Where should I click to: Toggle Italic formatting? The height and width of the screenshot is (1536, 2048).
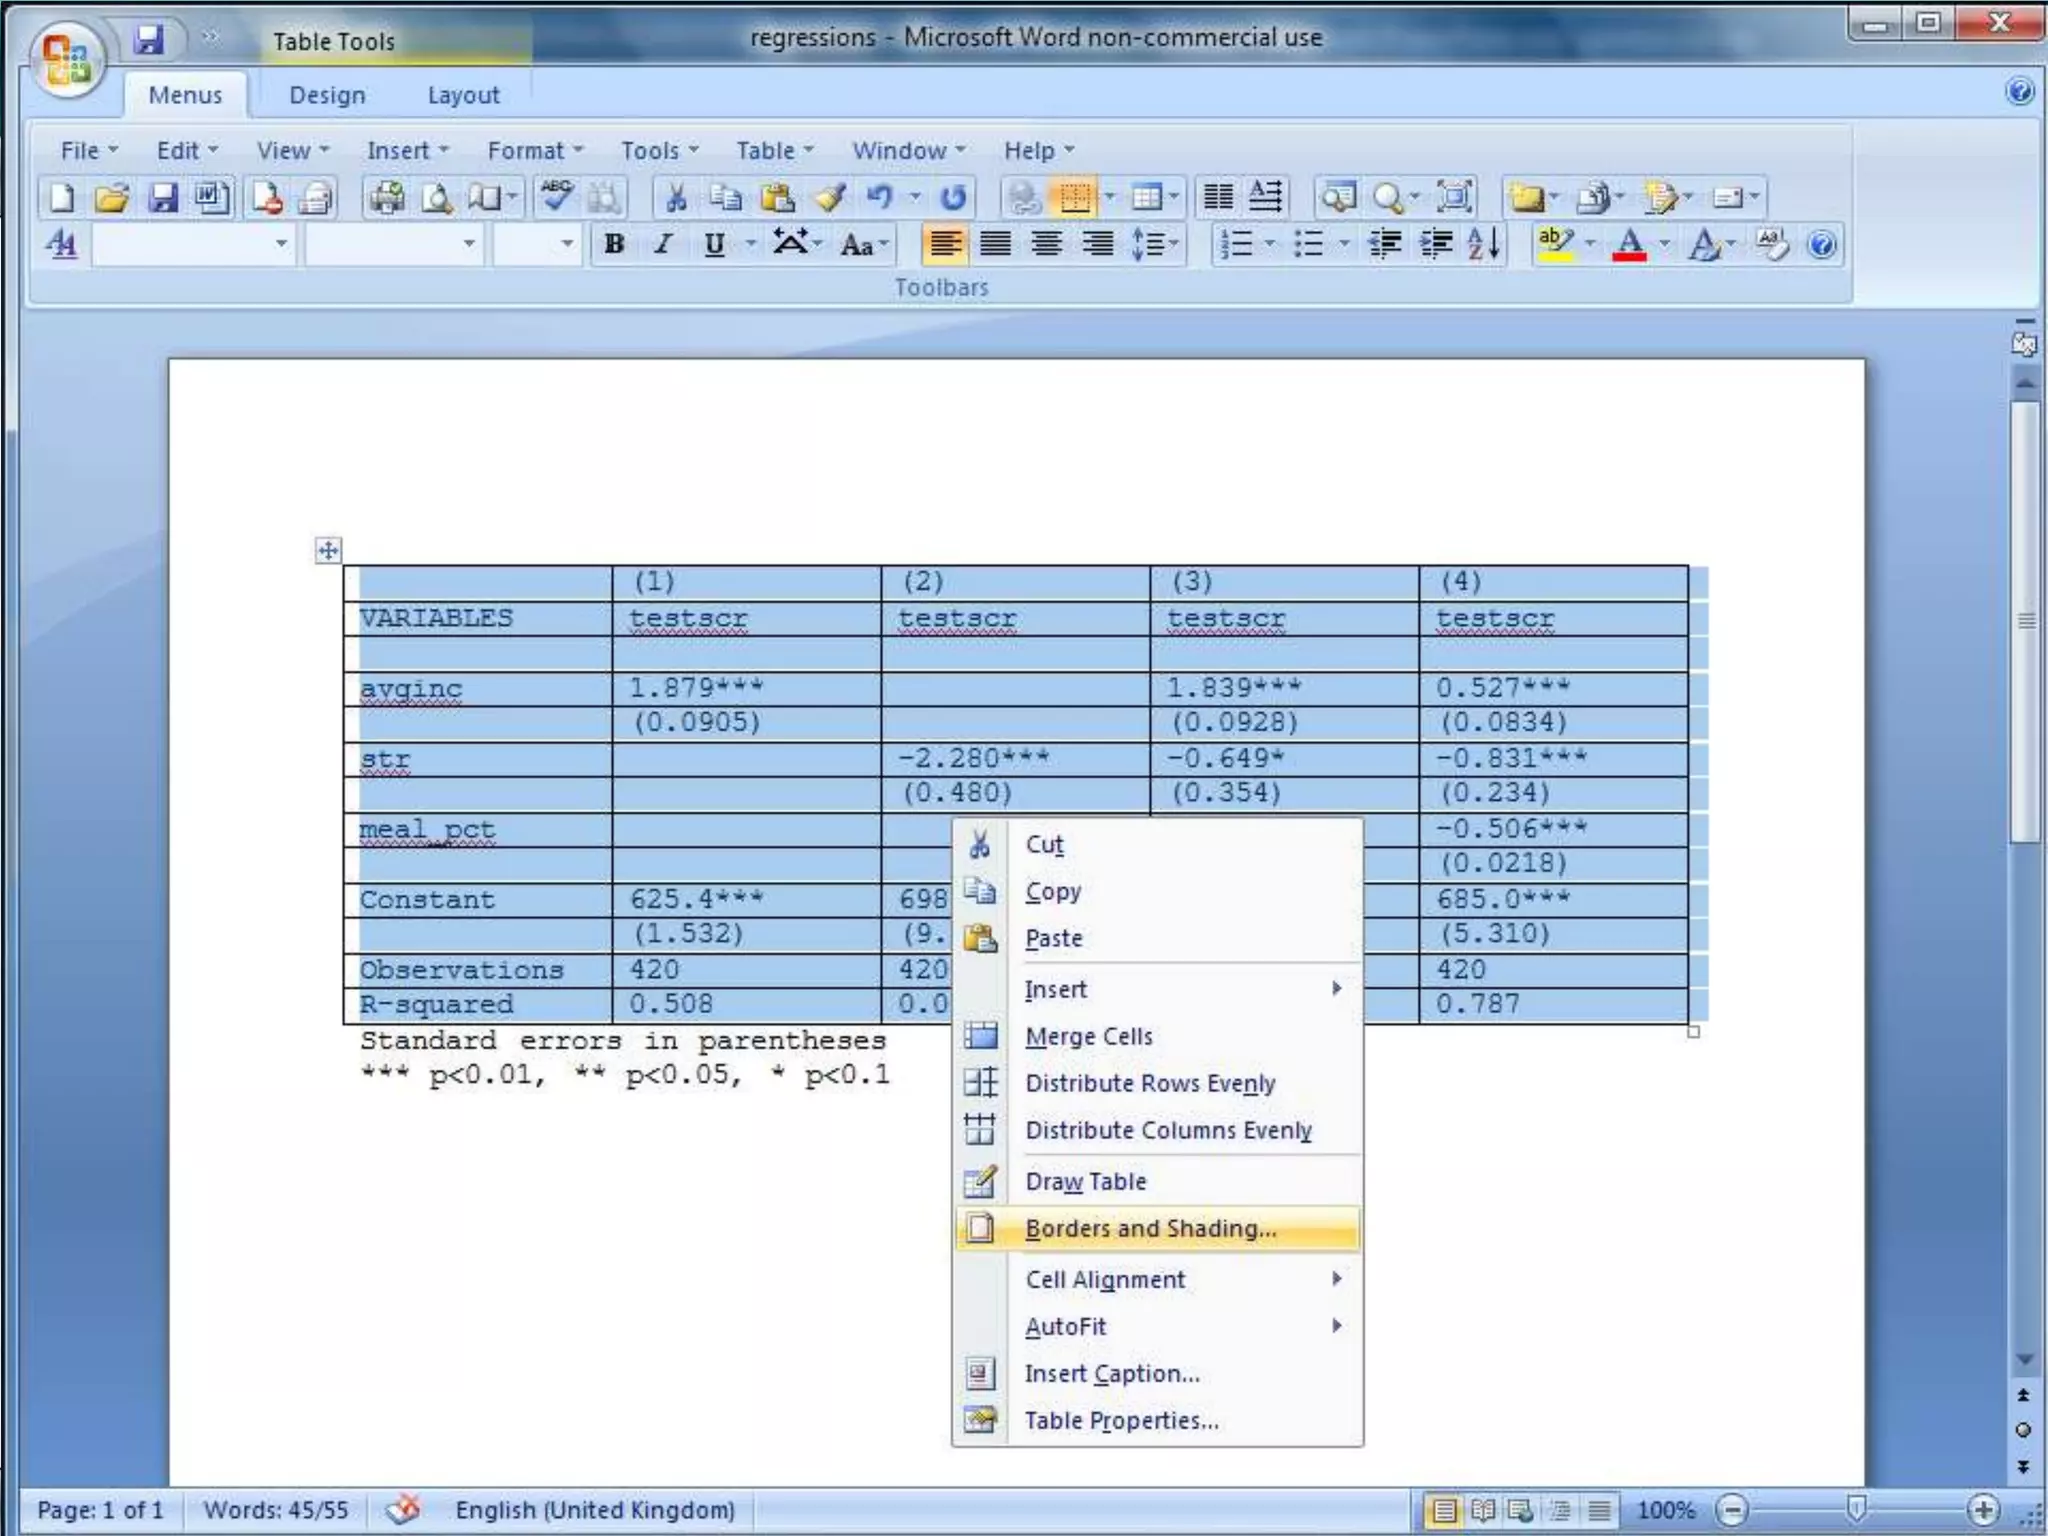662,244
